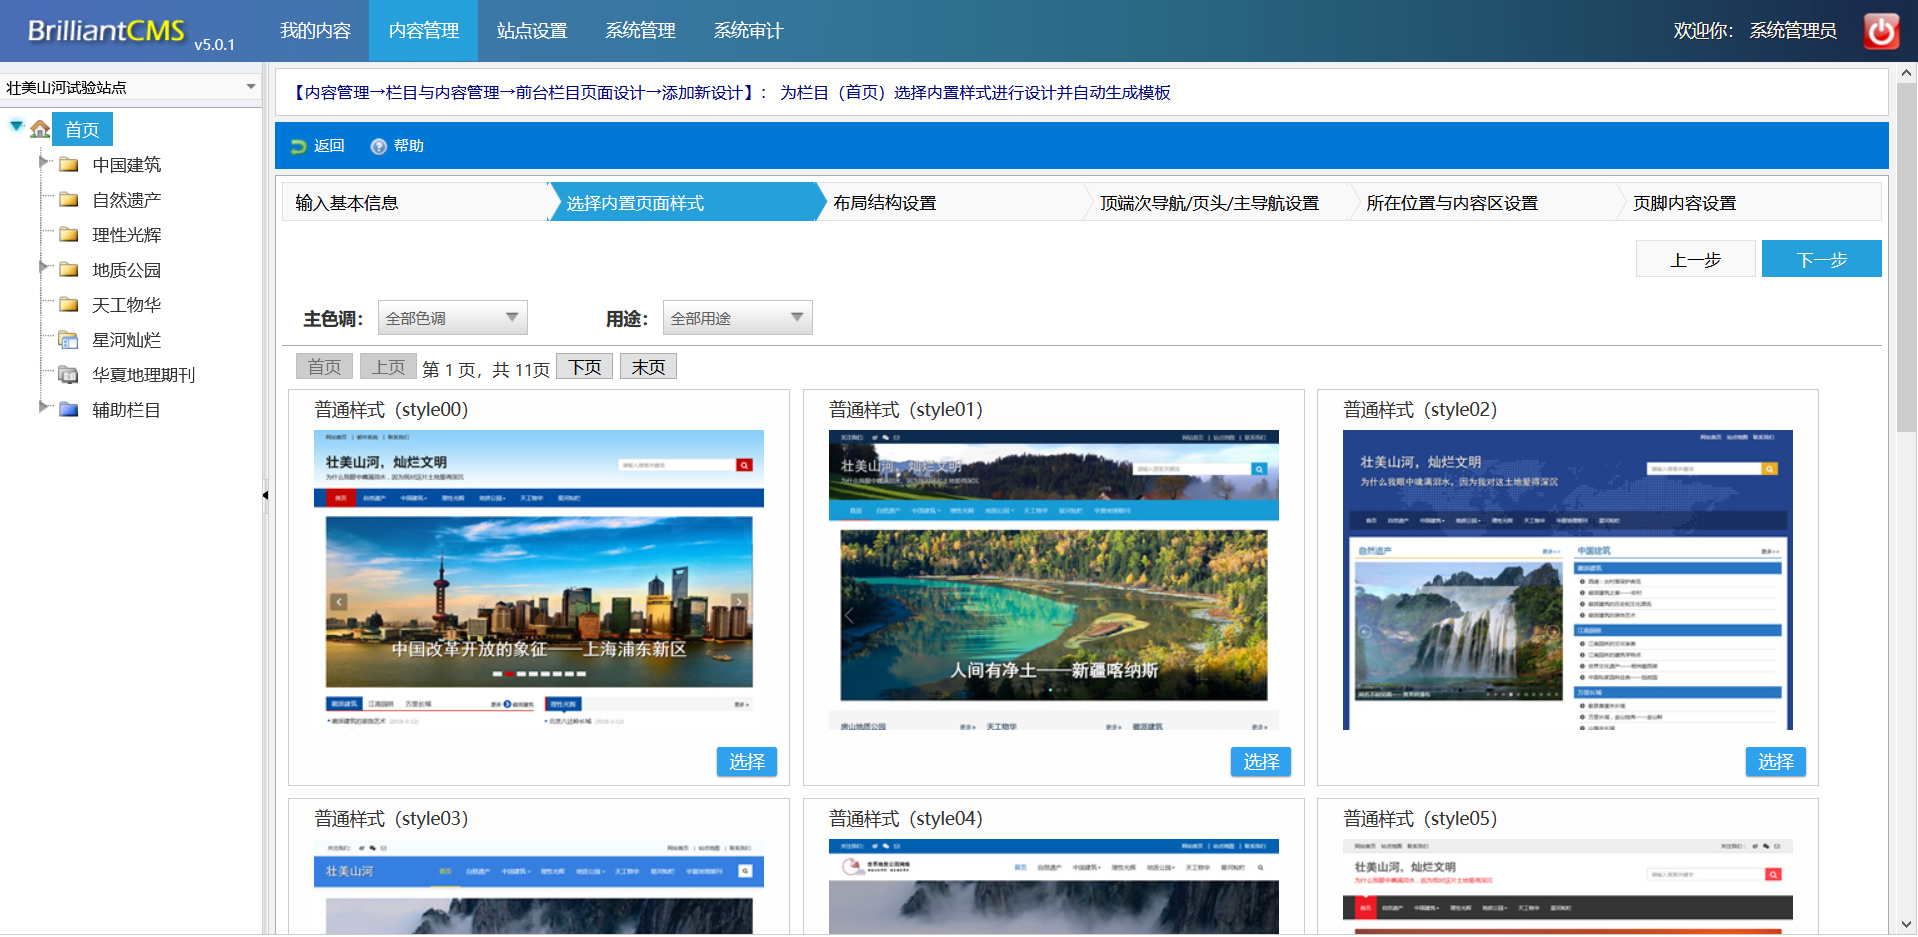Switch to 布局结构设置 step tab
Screen dimensions: 1918x937
pyautogui.click(x=885, y=203)
